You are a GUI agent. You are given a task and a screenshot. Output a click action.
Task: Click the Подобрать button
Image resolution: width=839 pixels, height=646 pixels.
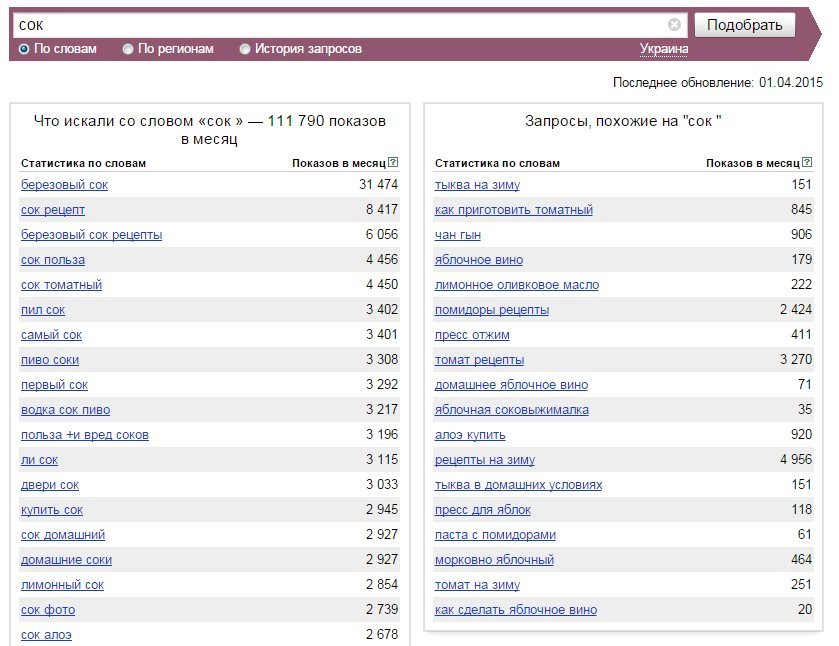pos(744,25)
